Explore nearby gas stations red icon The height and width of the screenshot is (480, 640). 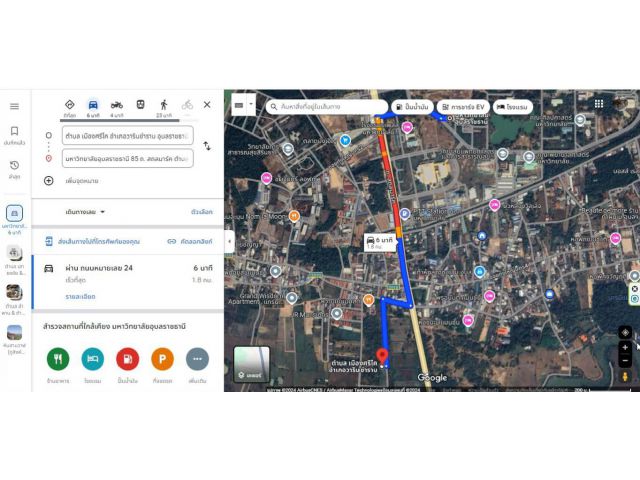point(128,359)
